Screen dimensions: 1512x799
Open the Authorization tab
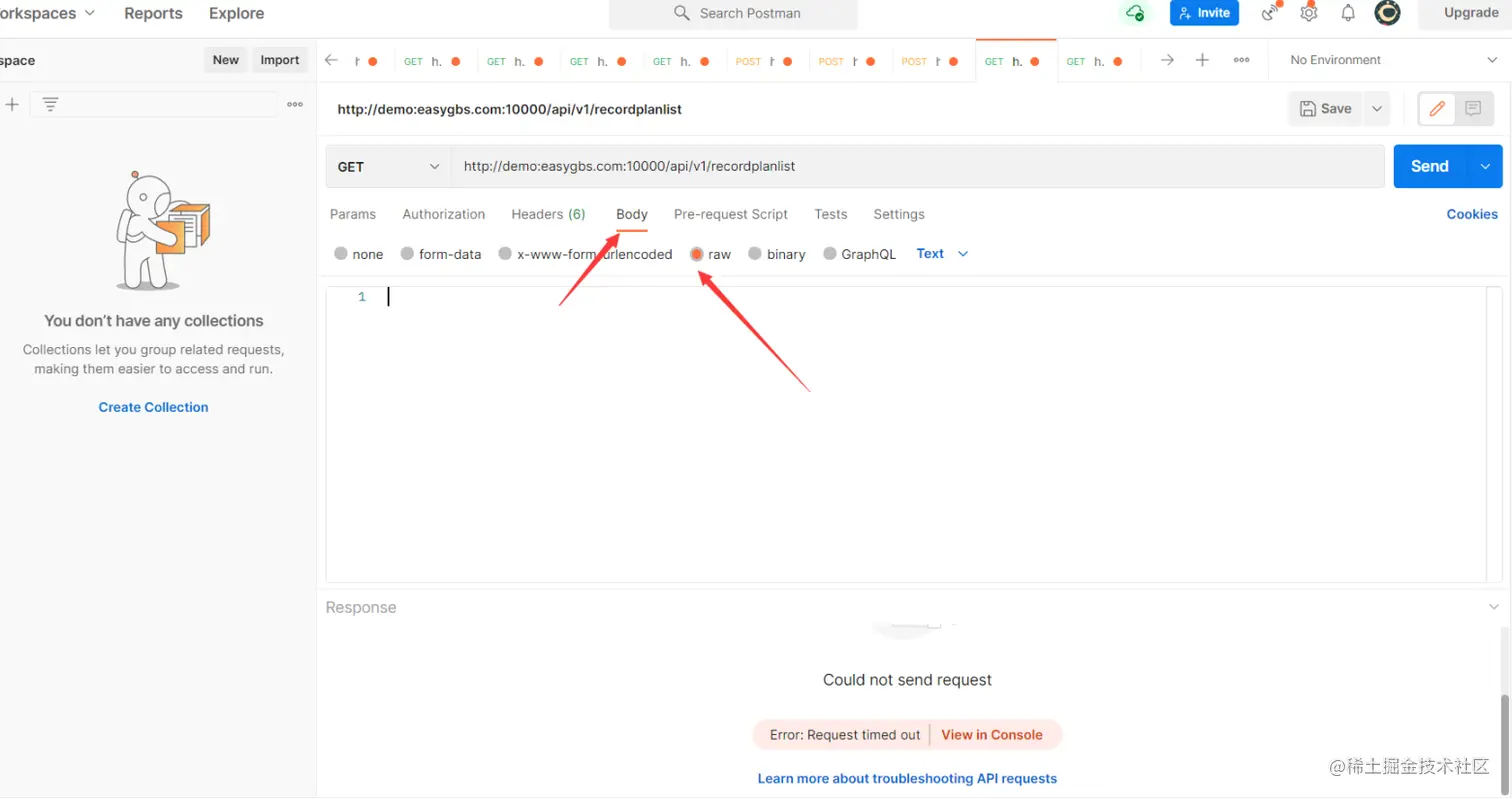[x=444, y=214]
